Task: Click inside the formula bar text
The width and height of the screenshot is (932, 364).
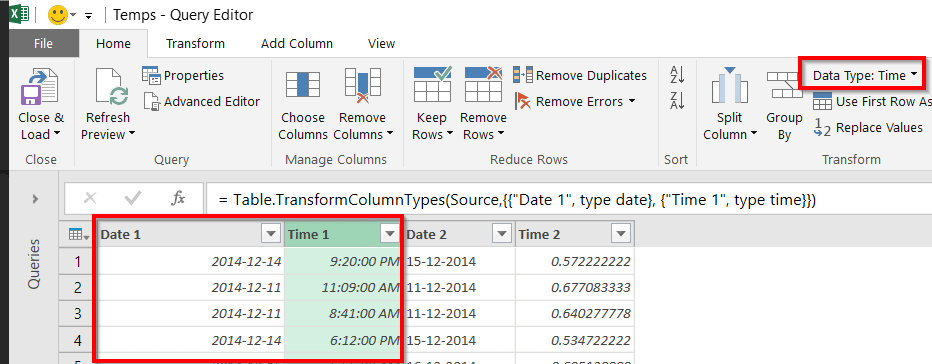Action: point(517,200)
